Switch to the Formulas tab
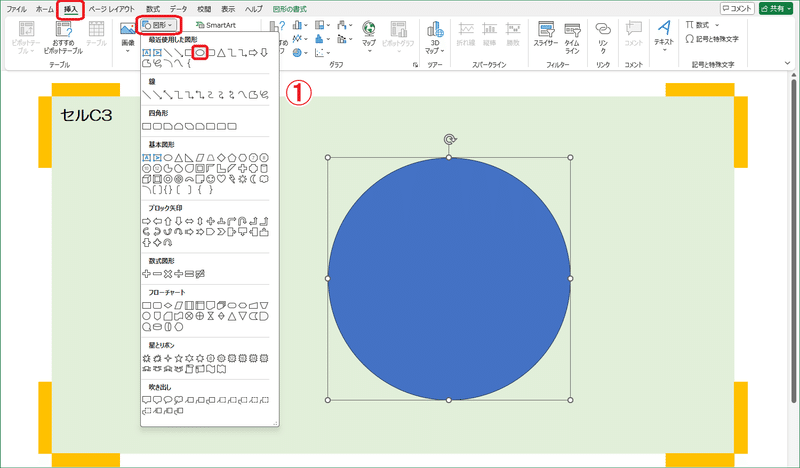Viewport: 800px width, 468px height. (153, 9)
